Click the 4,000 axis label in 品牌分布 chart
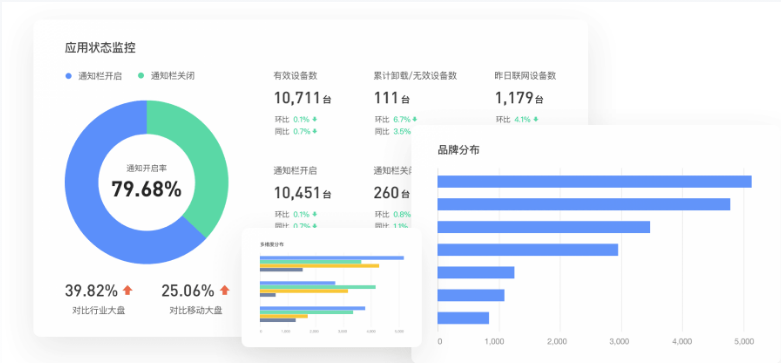 [682, 342]
